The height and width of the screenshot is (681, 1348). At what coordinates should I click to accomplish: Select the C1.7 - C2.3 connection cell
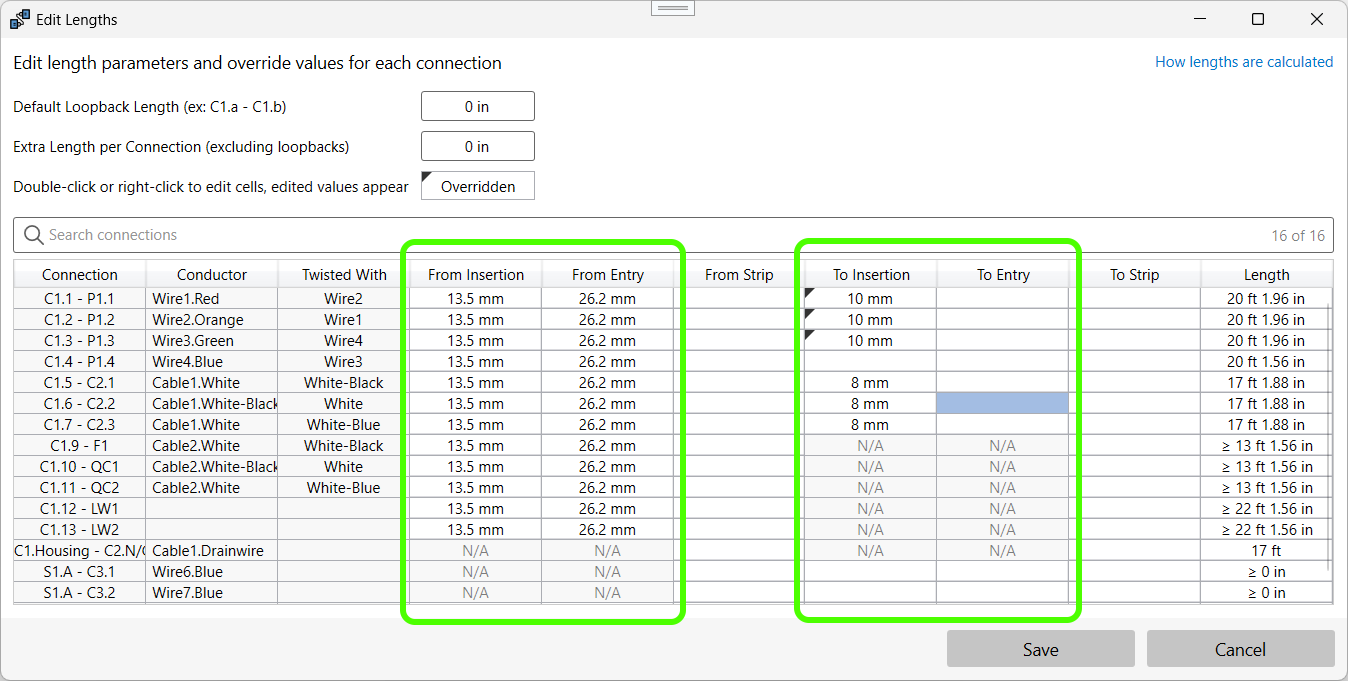pos(80,424)
